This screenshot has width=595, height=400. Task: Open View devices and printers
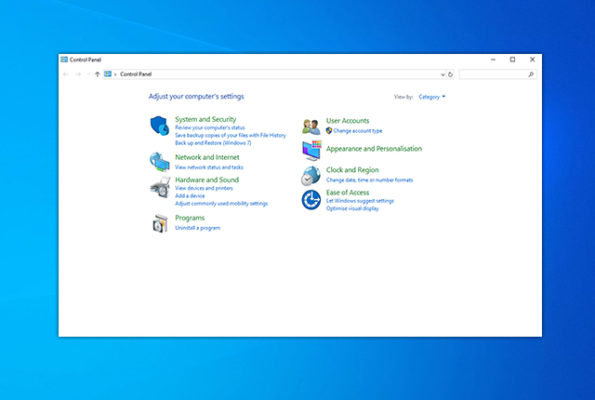(204, 188)
